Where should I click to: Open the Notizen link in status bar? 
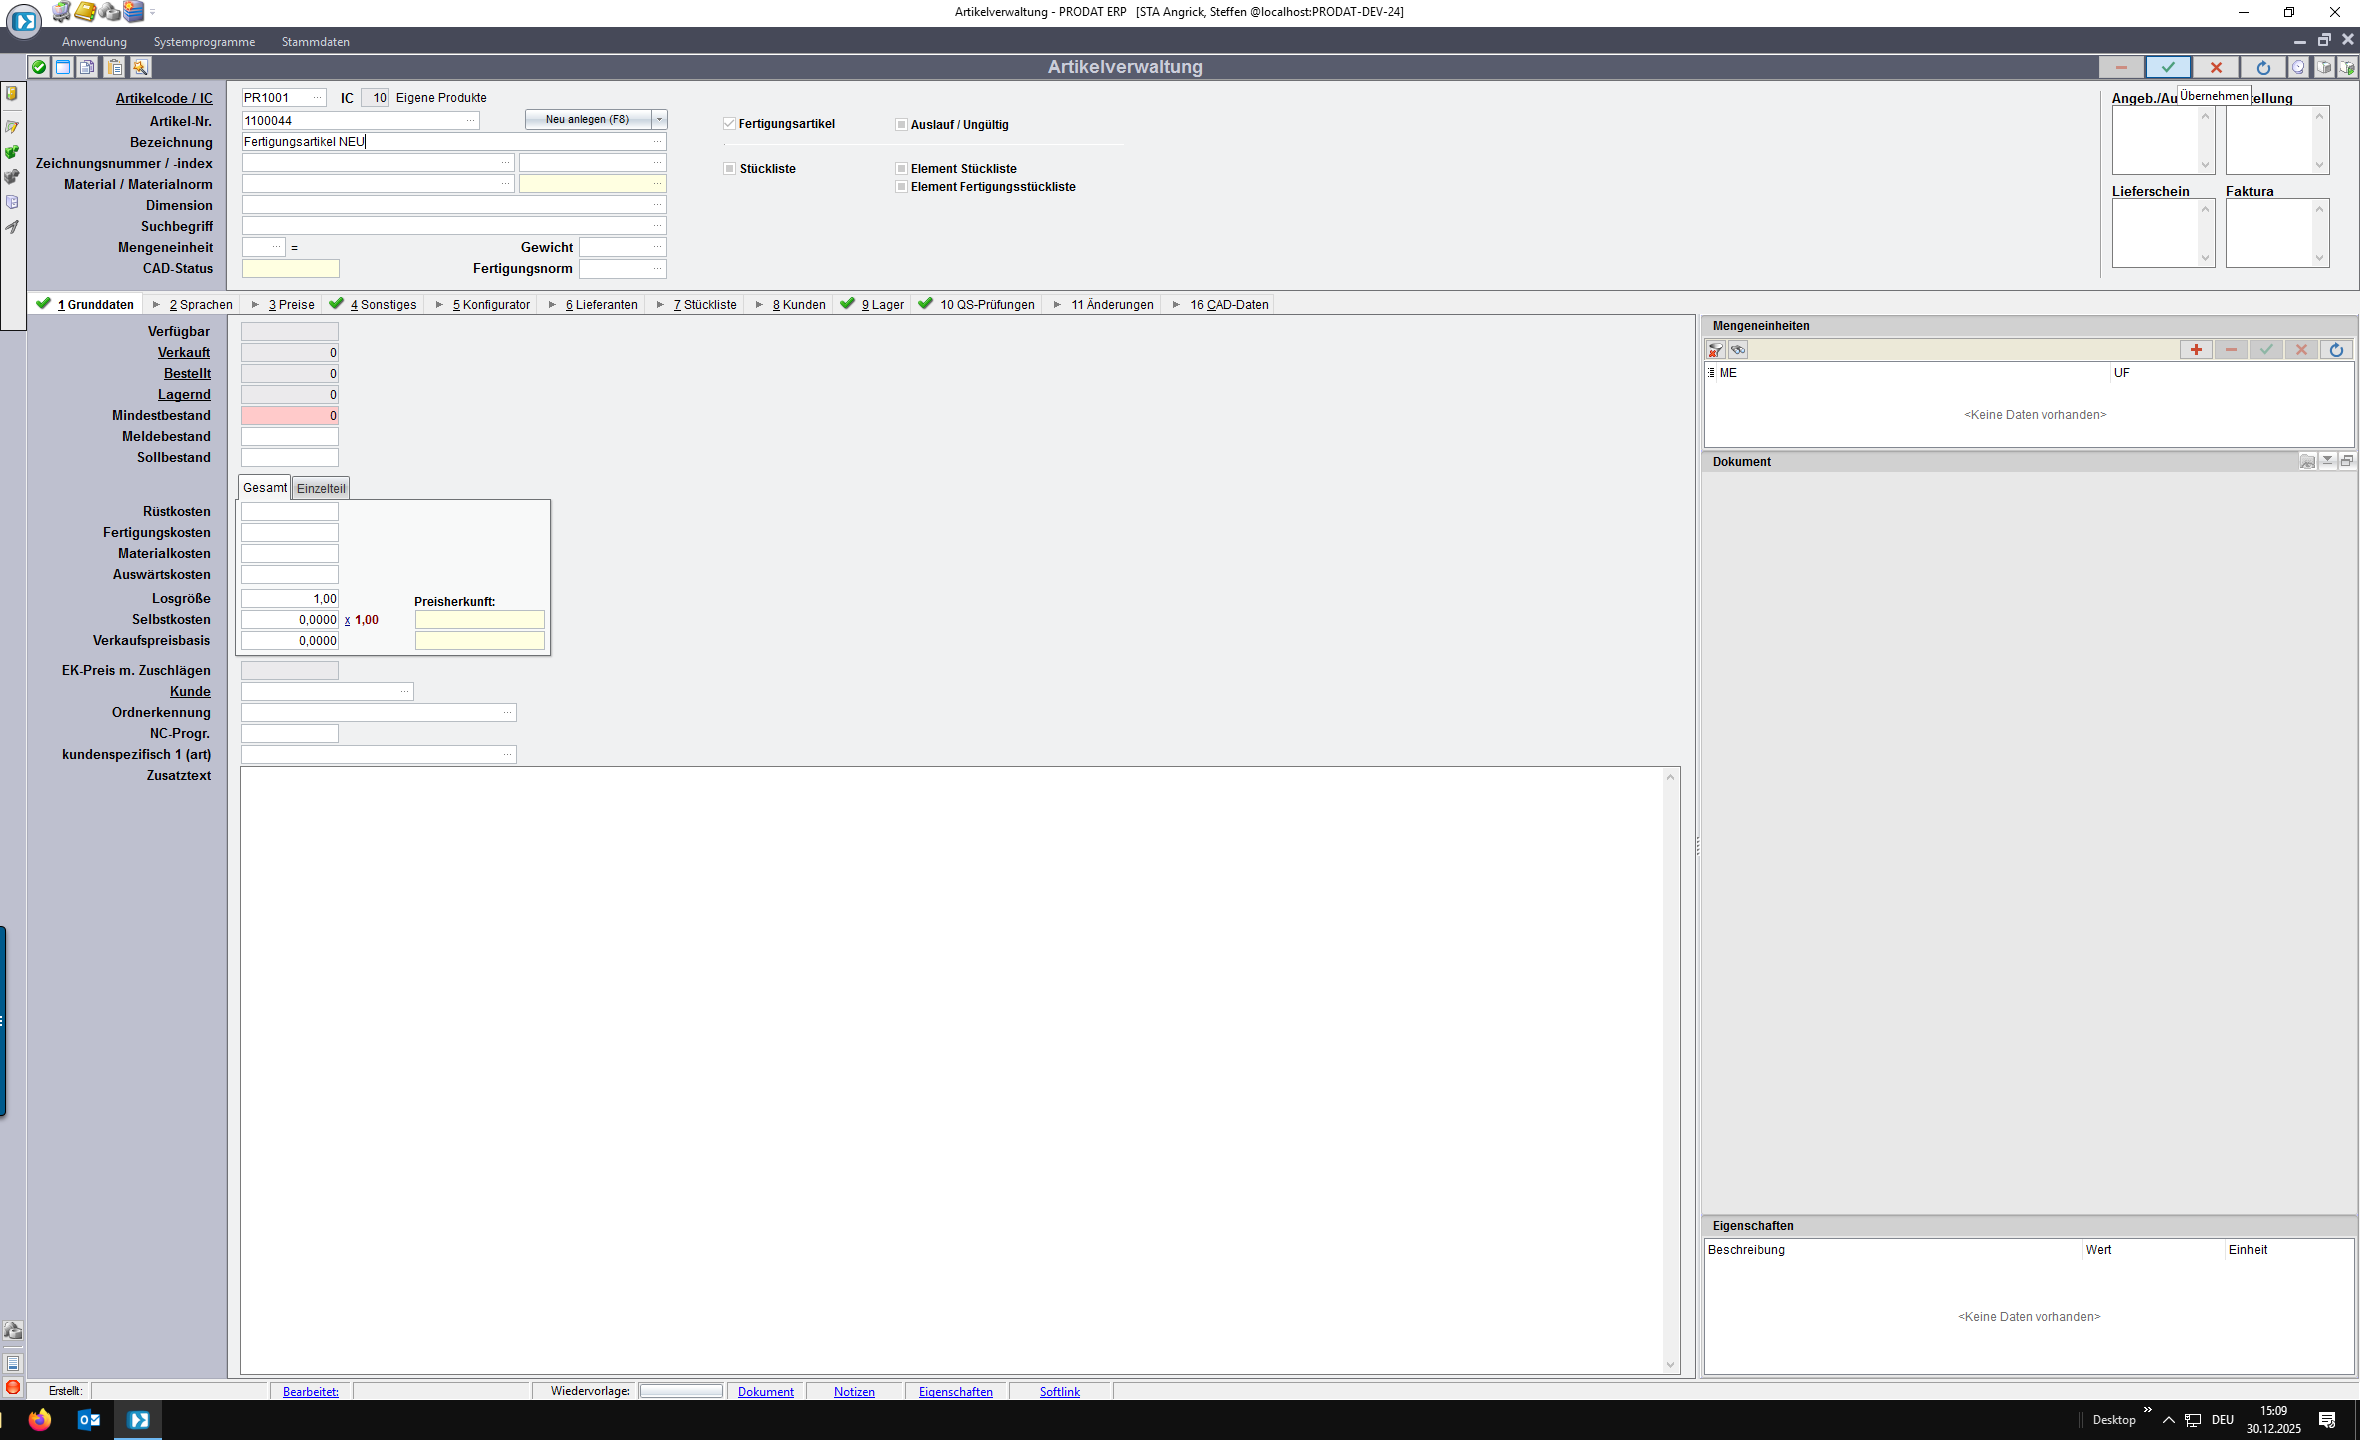point(853,1391)
